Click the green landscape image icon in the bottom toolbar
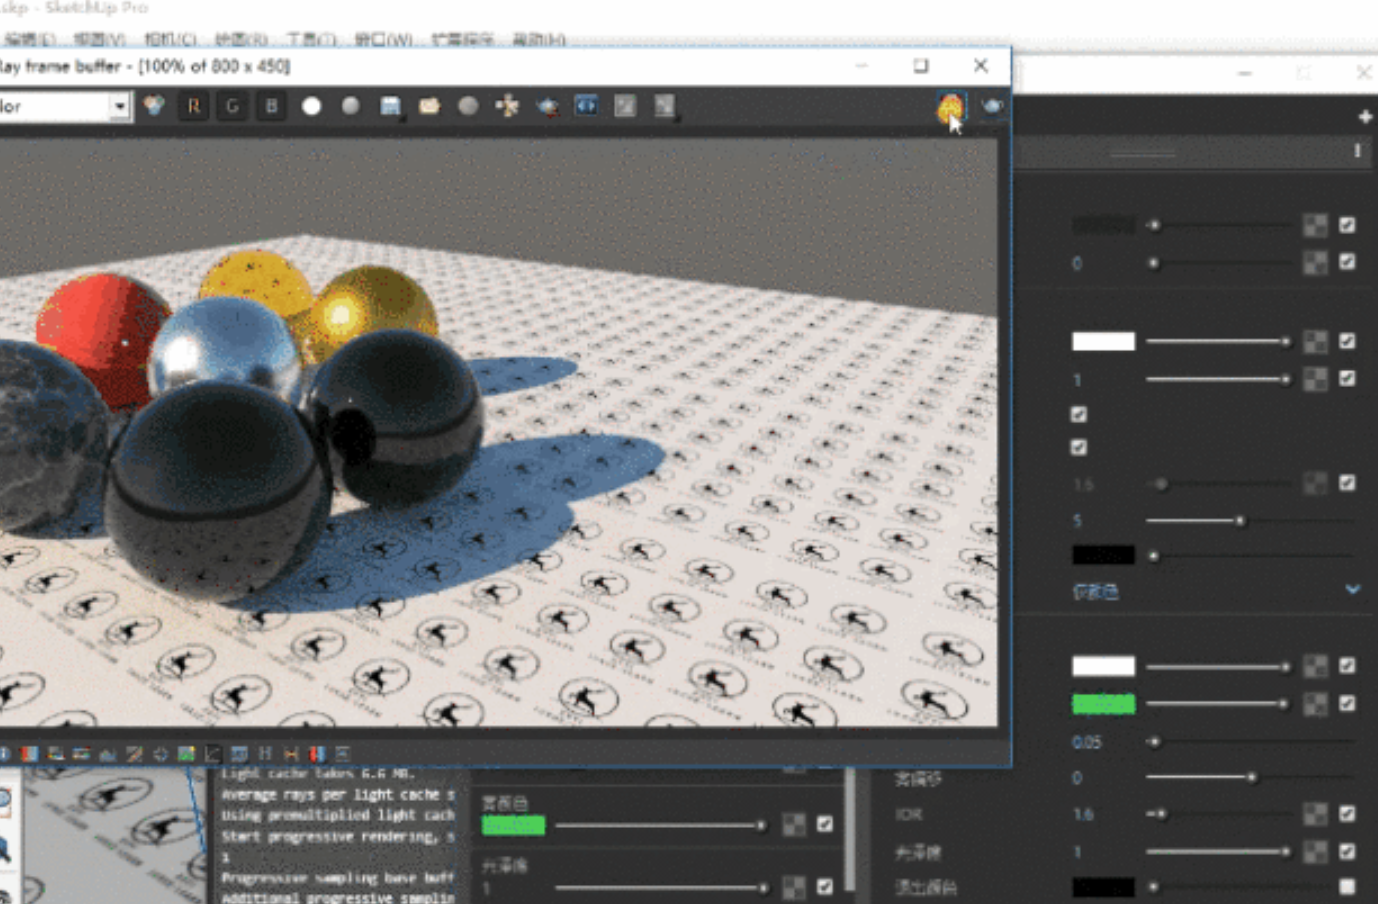The width and height of the screenshot is (1378, 904). click(186, 754)
